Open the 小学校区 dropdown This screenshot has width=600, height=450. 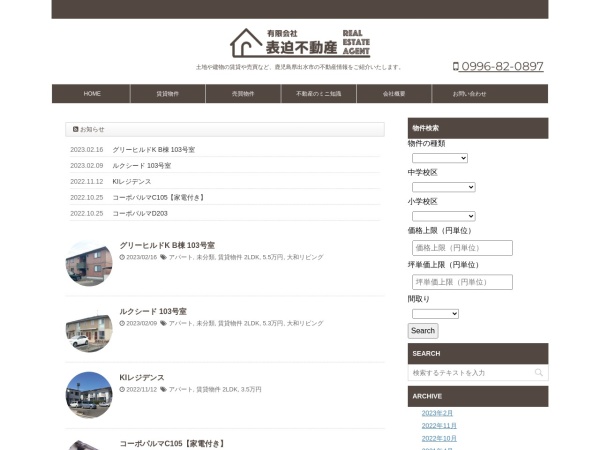443,216
